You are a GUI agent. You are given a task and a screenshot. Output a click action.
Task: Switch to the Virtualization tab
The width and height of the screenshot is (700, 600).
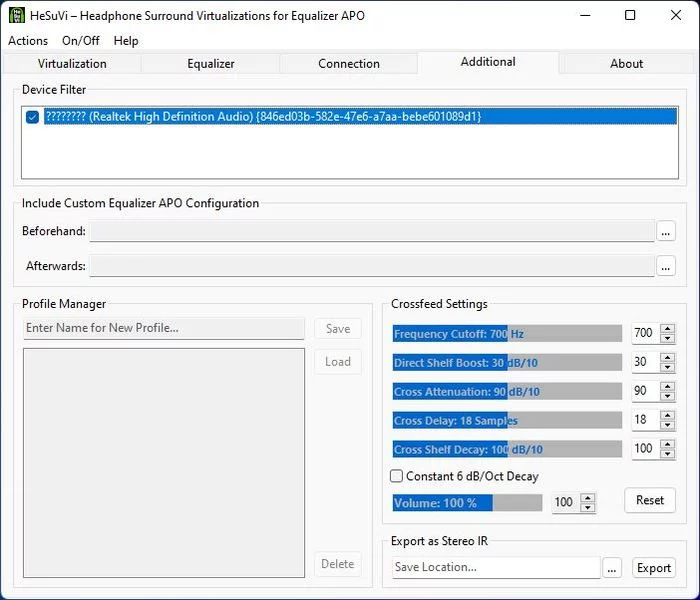[x=72, y=63]
